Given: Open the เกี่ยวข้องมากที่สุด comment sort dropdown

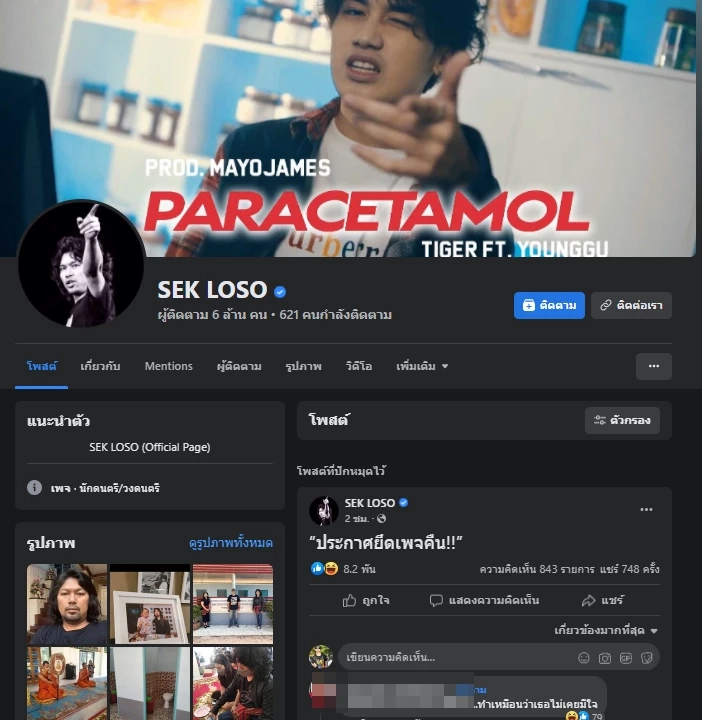Looking at the screenshot, I should click(x=606, y=631).
